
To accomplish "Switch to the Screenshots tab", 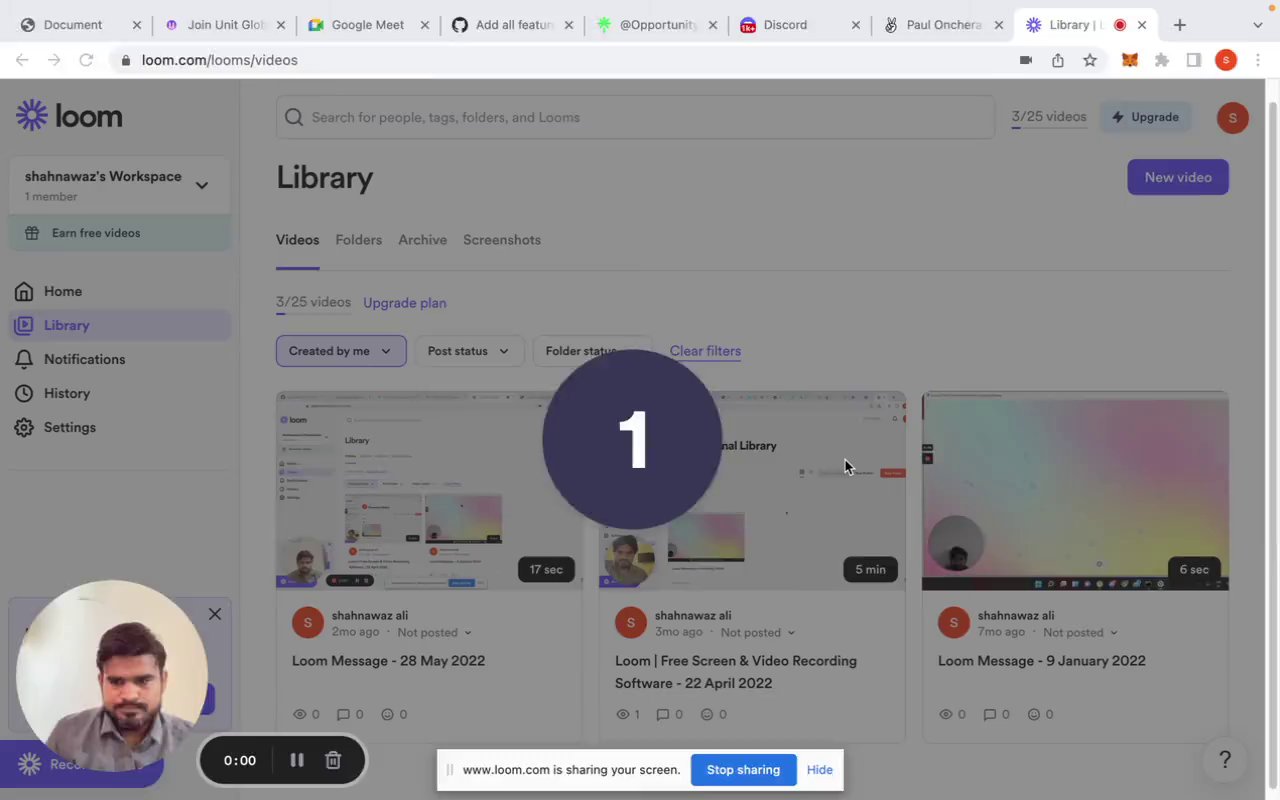I will click(x=501, y=240).
